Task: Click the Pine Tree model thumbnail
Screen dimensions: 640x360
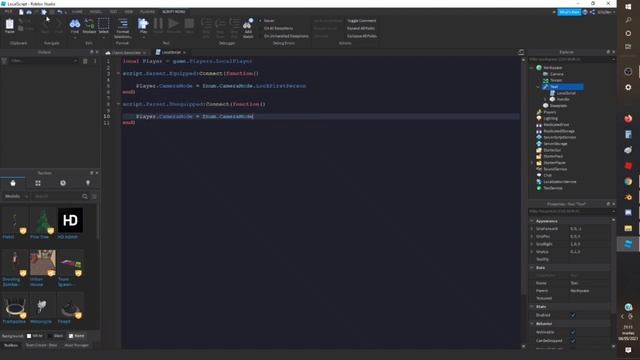Action: tap(42, 221)
